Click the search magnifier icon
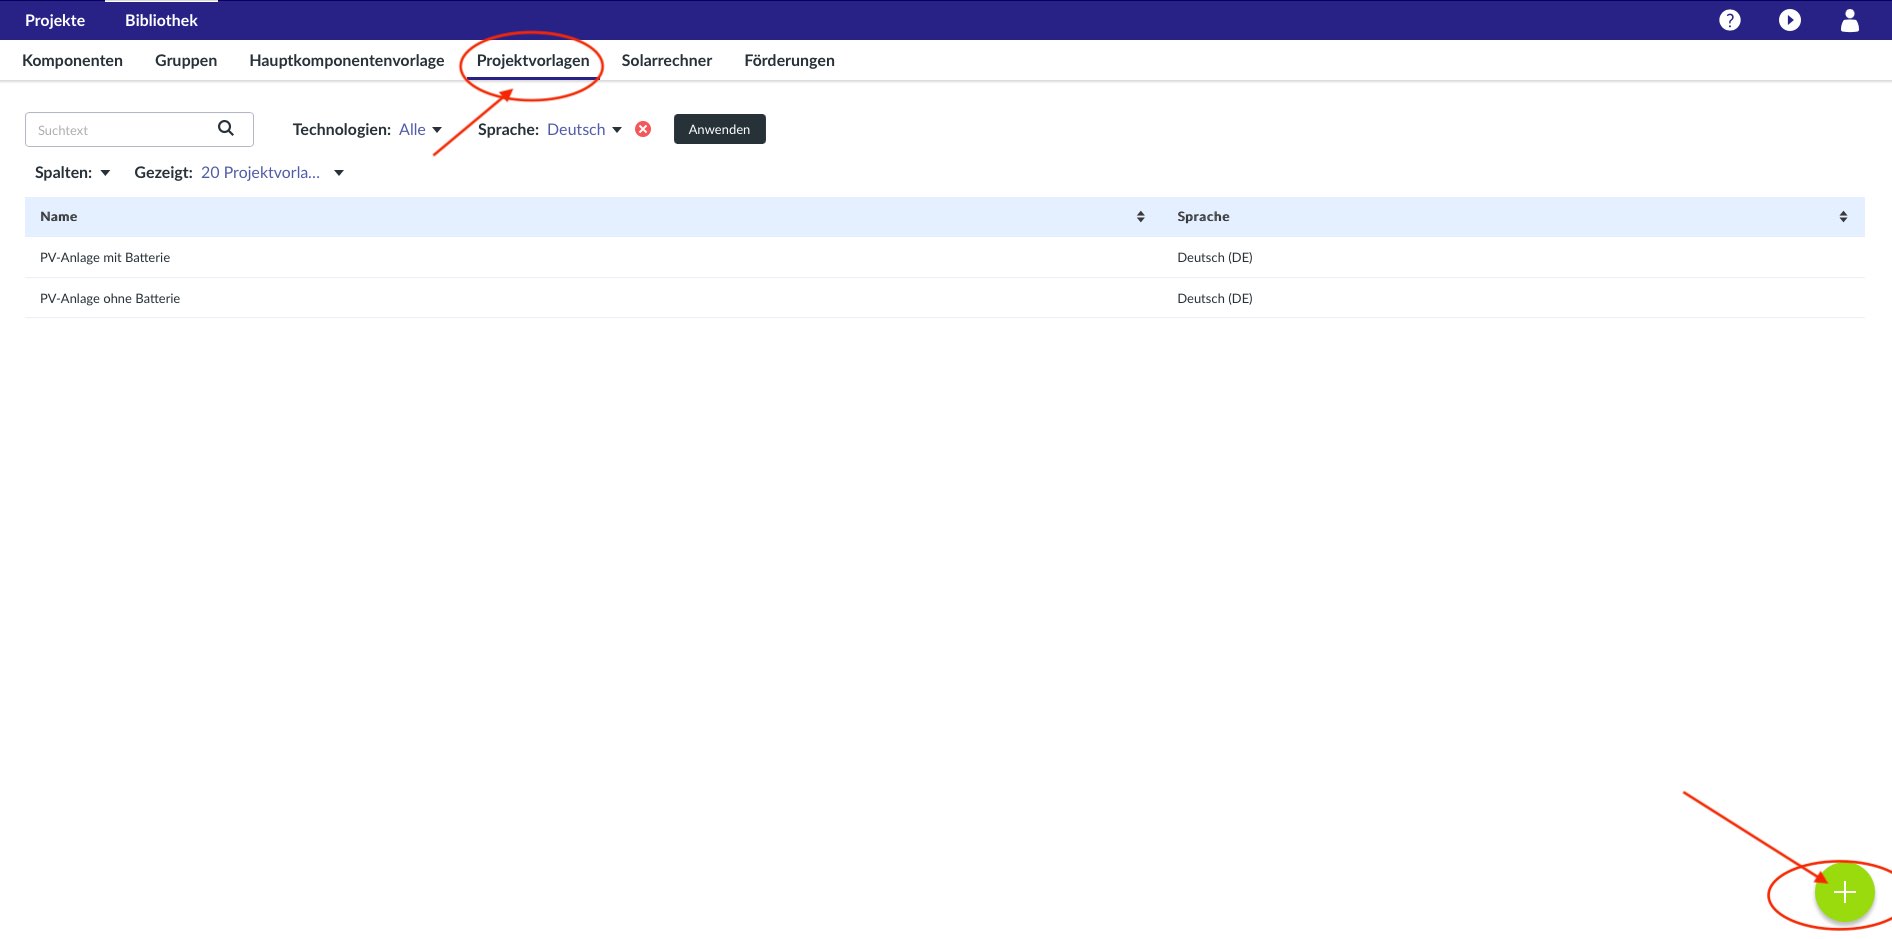This screenshot has width=1892, height=939. [226, 128]
